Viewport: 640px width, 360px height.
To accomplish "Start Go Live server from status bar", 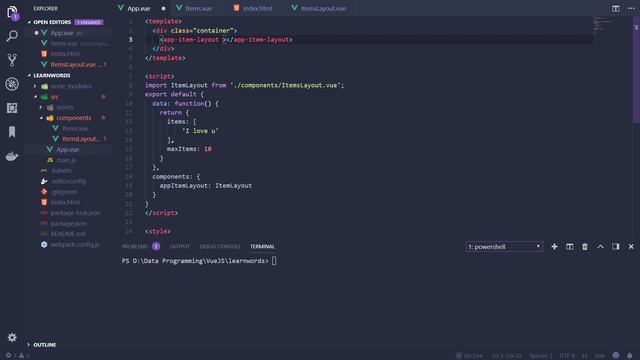I will [x=469, y=356].
